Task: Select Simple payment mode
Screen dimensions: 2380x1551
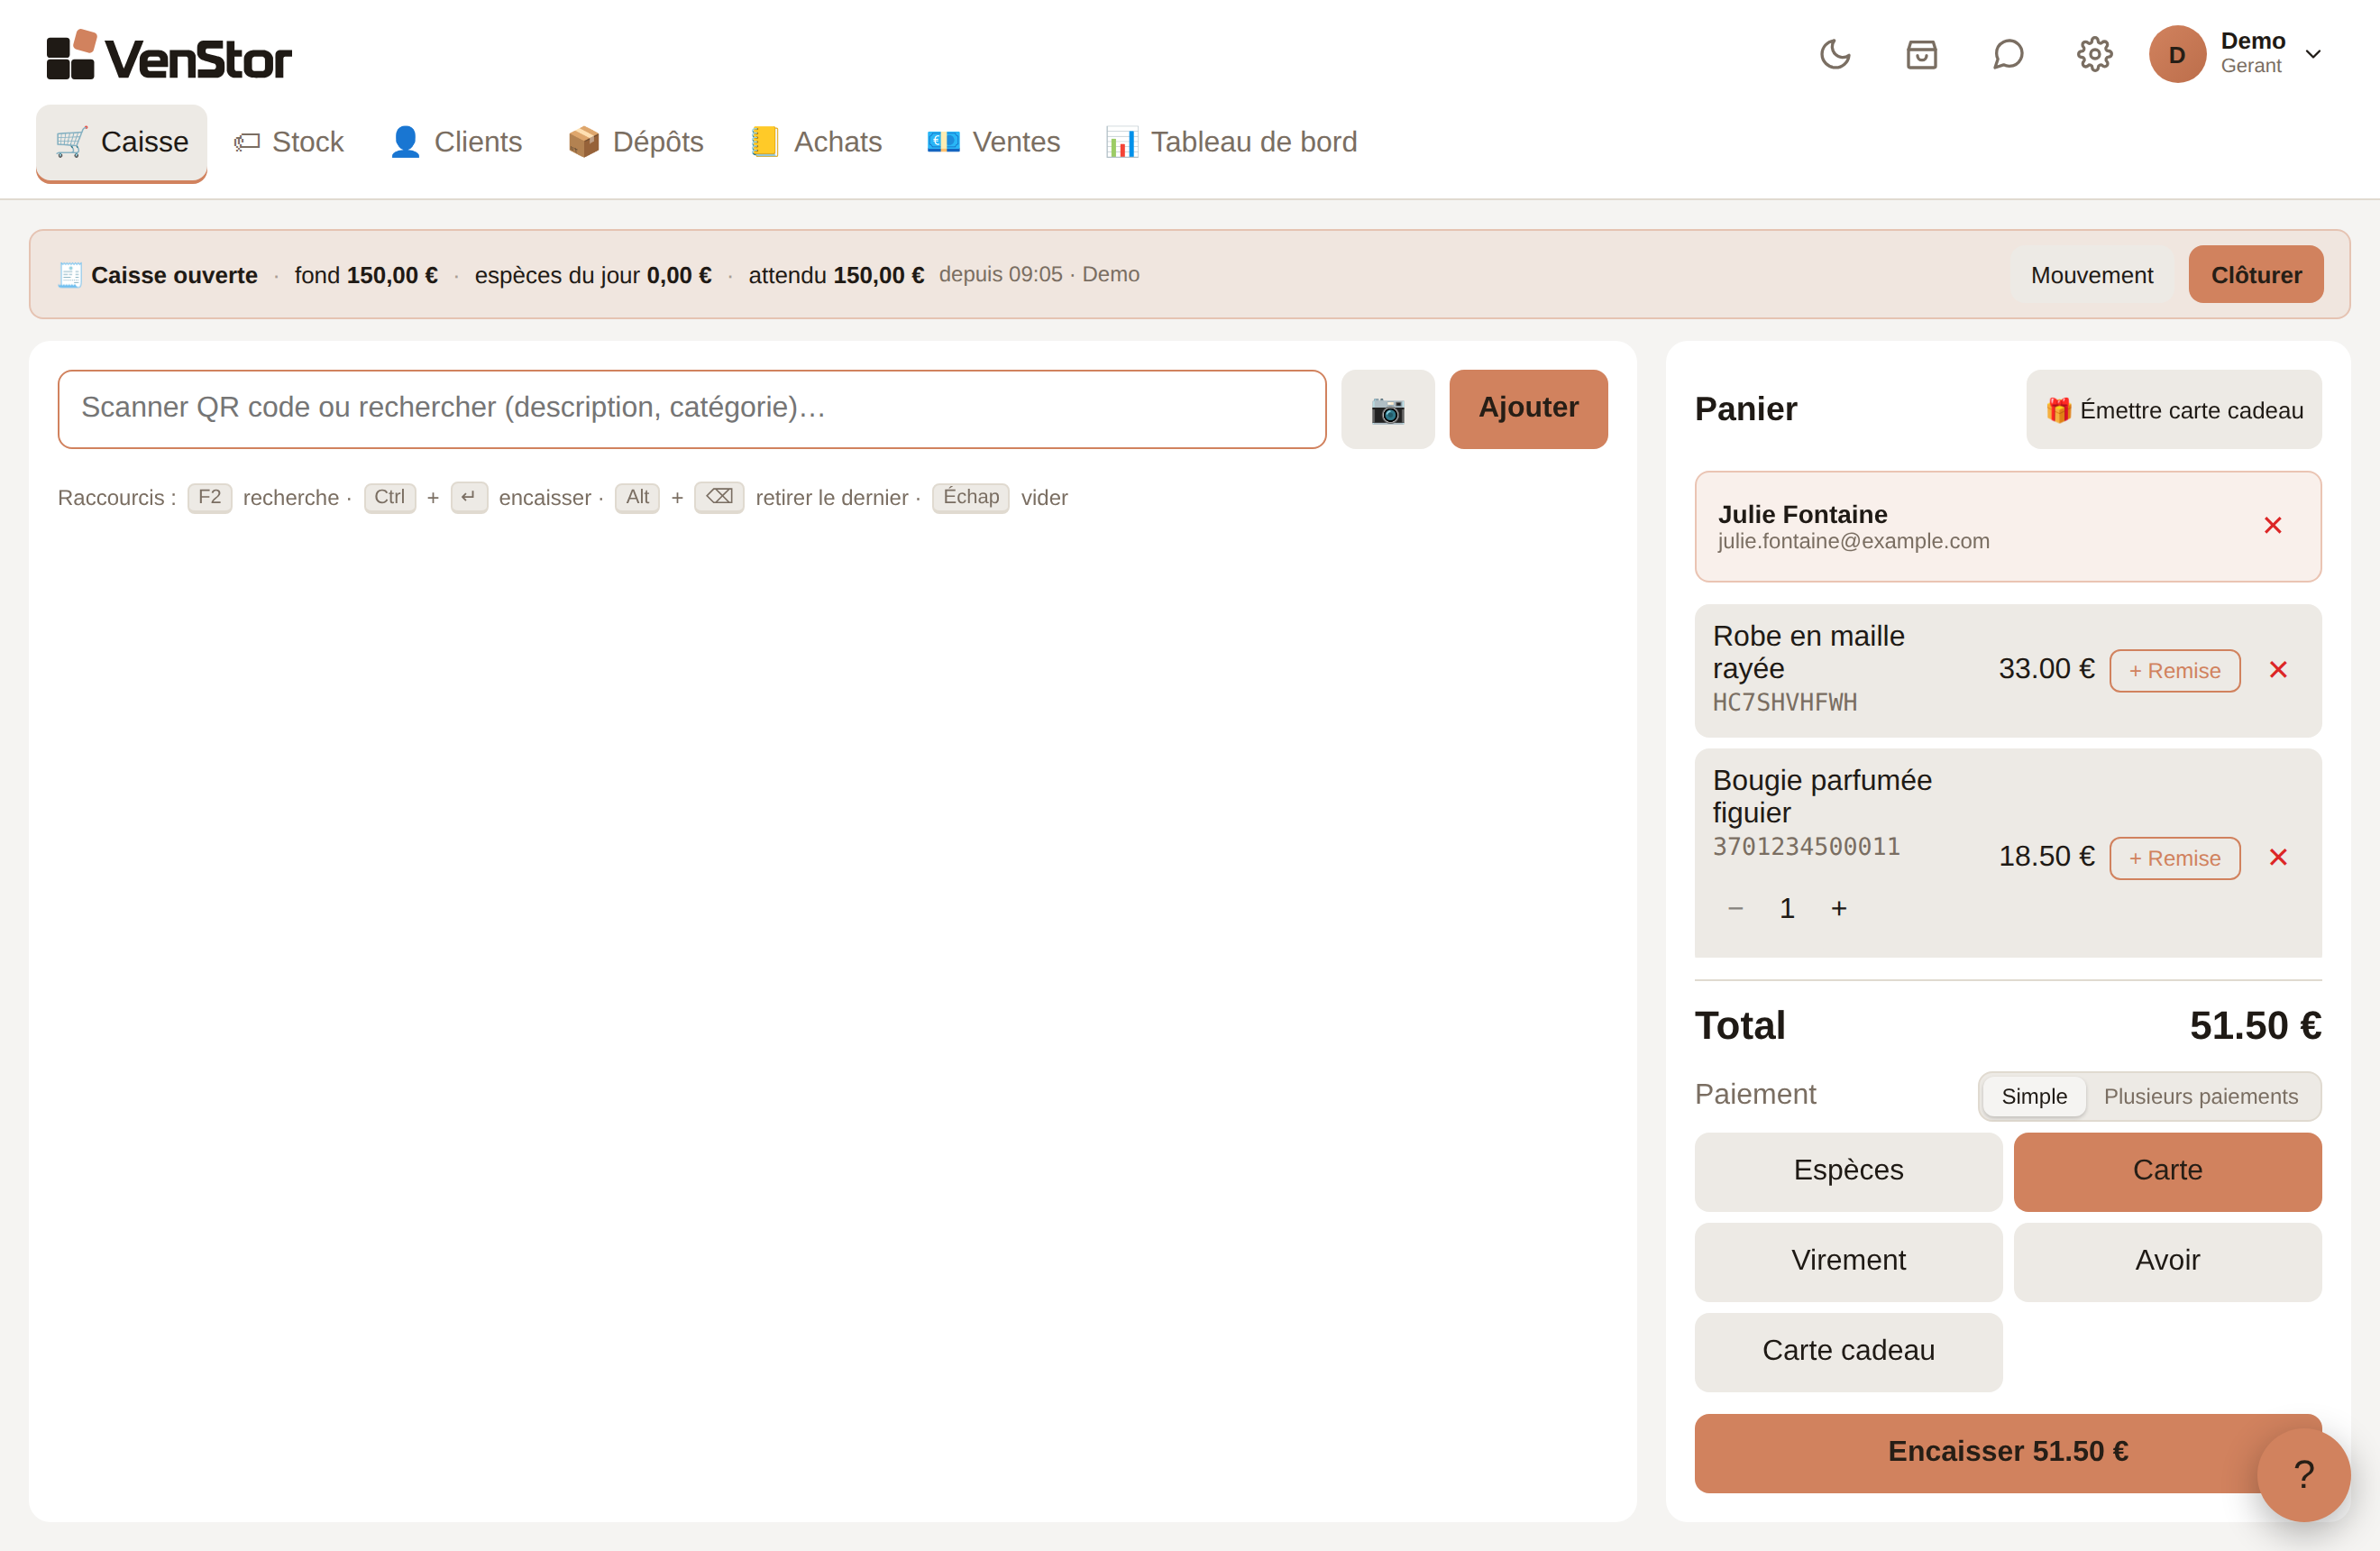Action: pos(2034,1097)
